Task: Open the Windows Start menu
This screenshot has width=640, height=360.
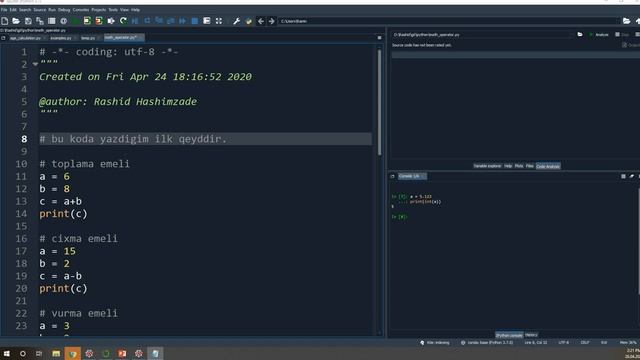Action: click(7, 353)
